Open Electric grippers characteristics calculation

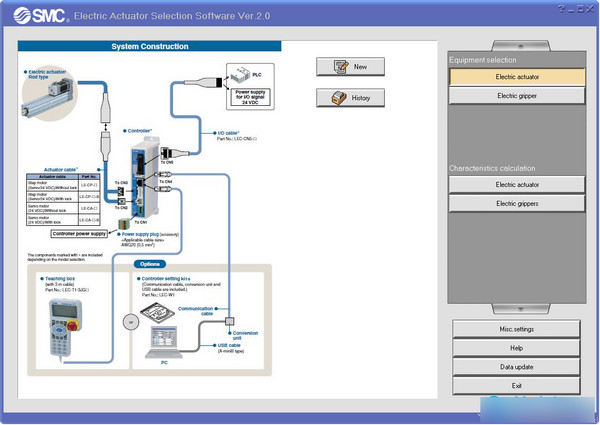point(517,204)
